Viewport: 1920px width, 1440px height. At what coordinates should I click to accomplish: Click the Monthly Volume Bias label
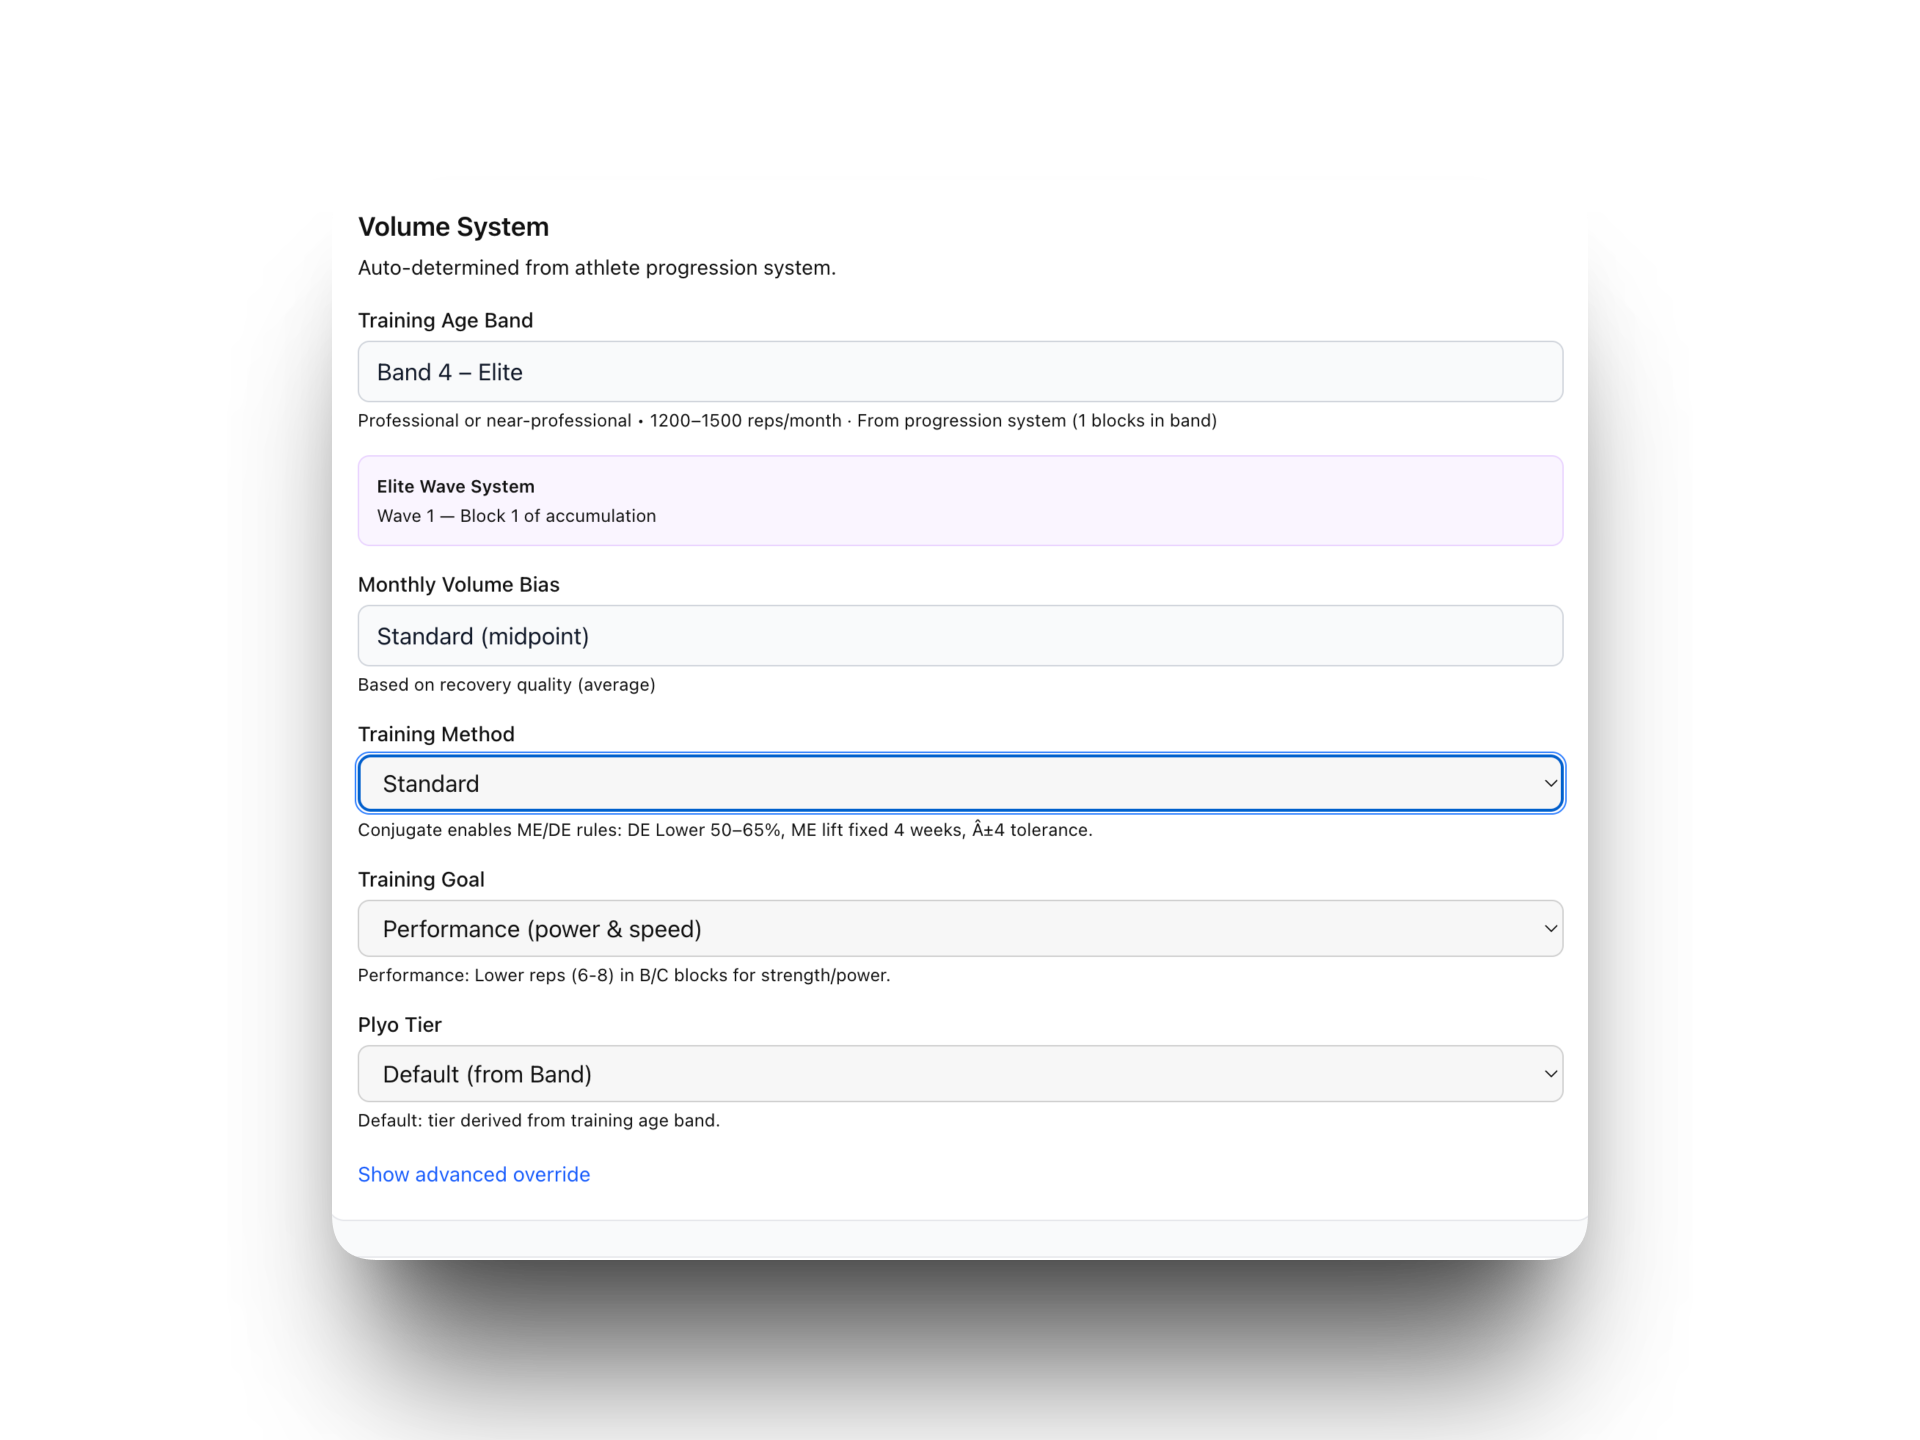pos(458,584)
